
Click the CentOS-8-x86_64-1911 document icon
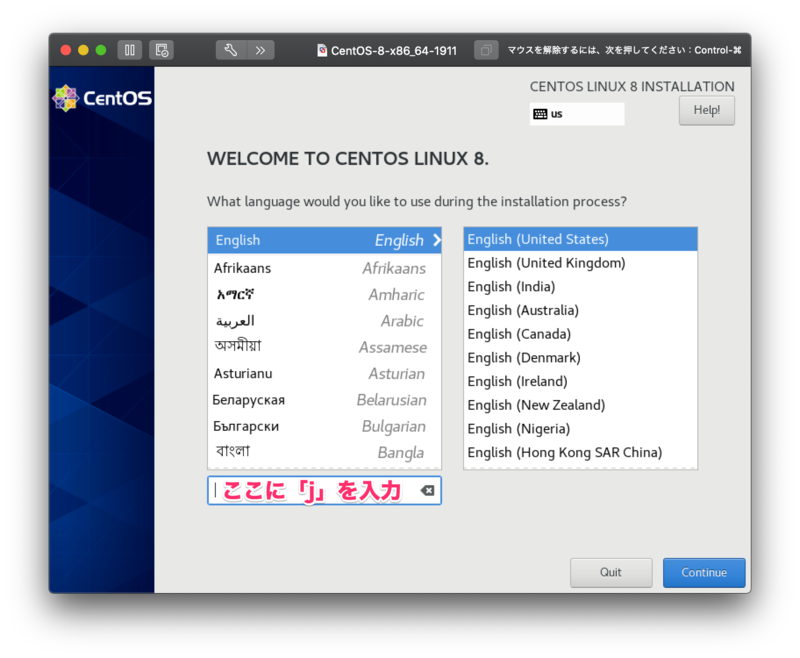[x=322, y=50]
